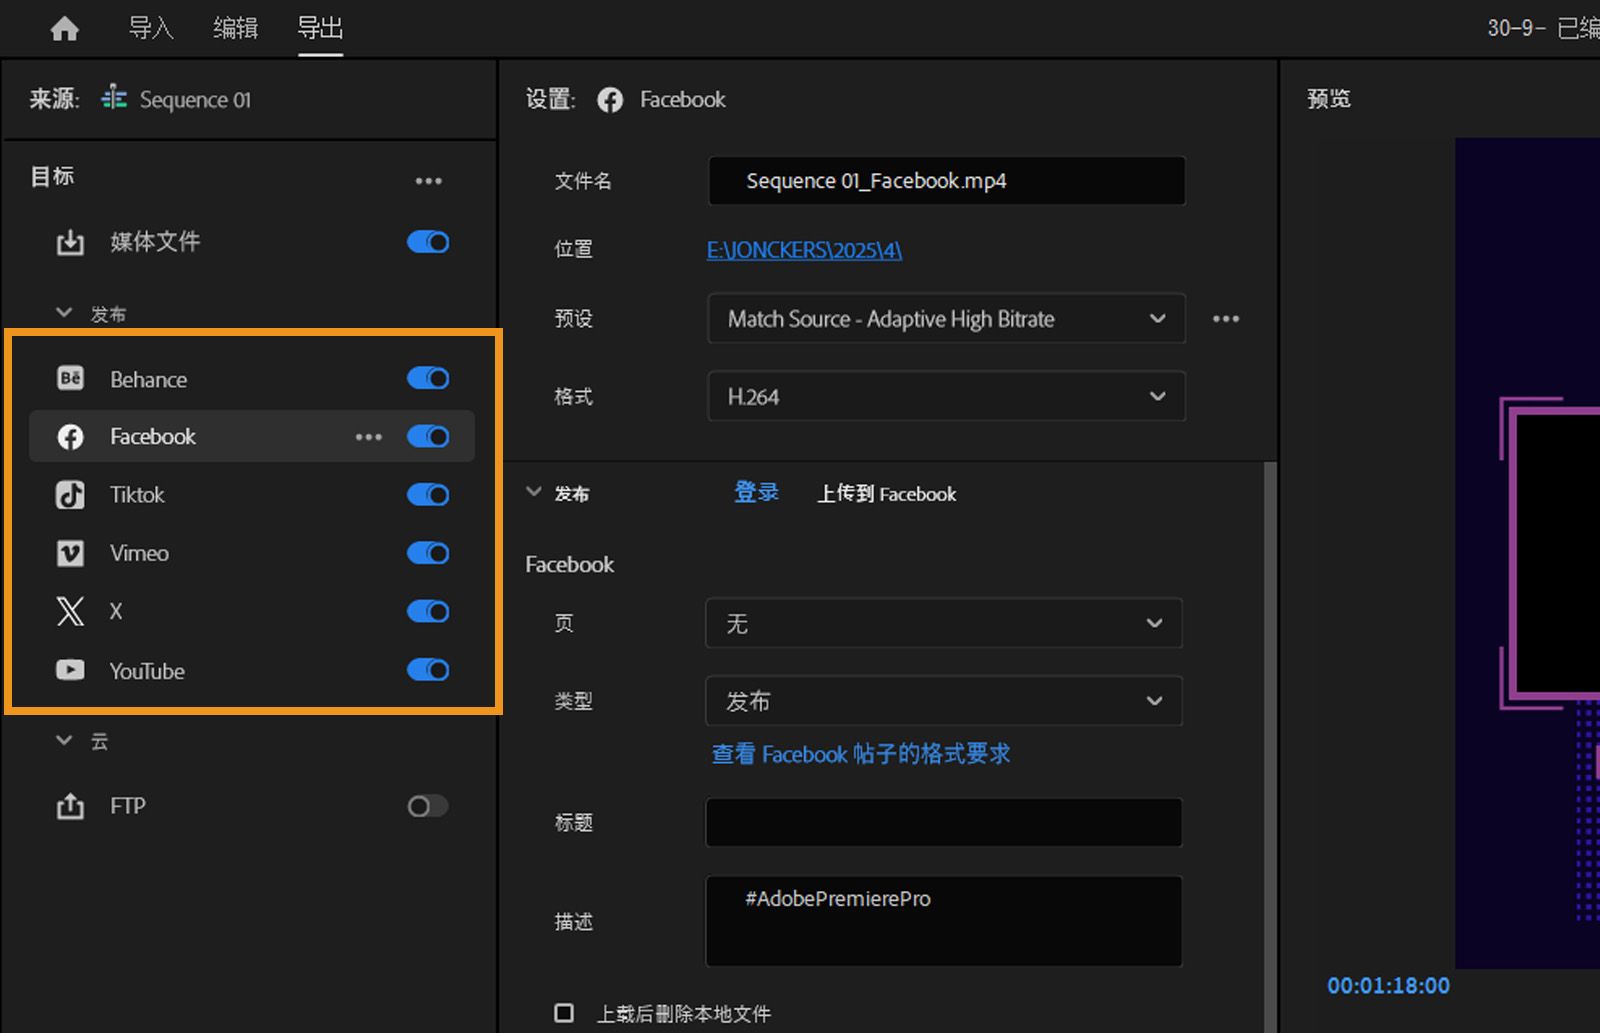Image resolution: width=1600 pixels, height=1033 pixels.
Task: Open the 页 dropdown showing 无
Action: (x=944, y=623)
